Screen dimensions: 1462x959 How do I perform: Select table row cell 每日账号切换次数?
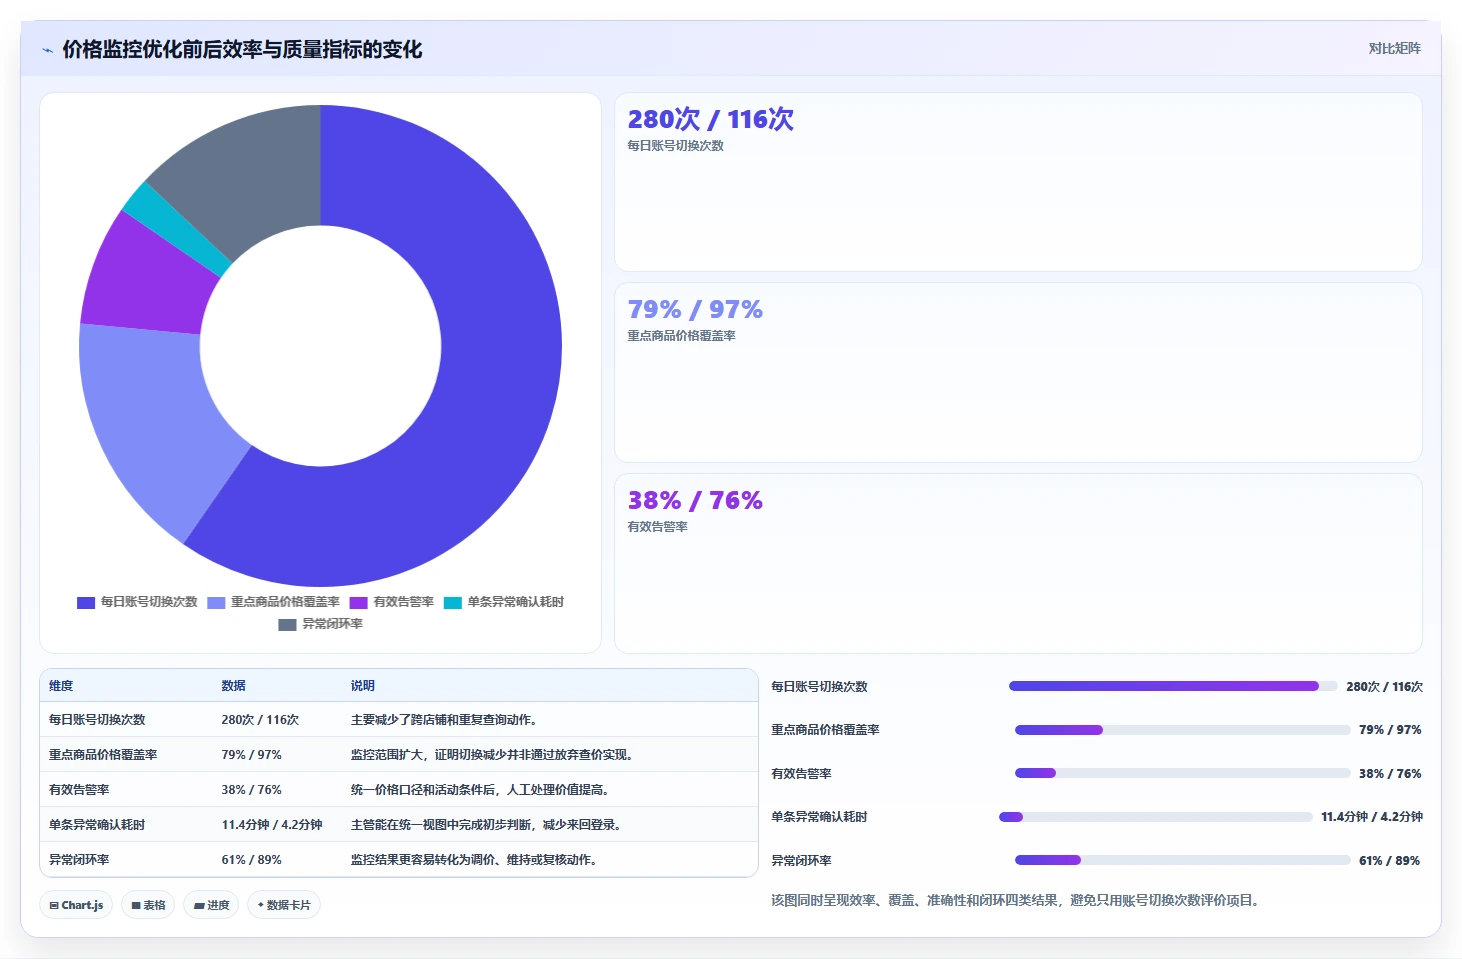(97, 720)
